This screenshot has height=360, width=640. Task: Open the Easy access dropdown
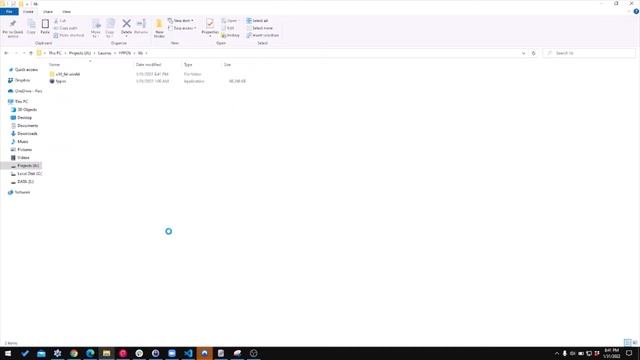pyautogui.click(x=182, y=28)
